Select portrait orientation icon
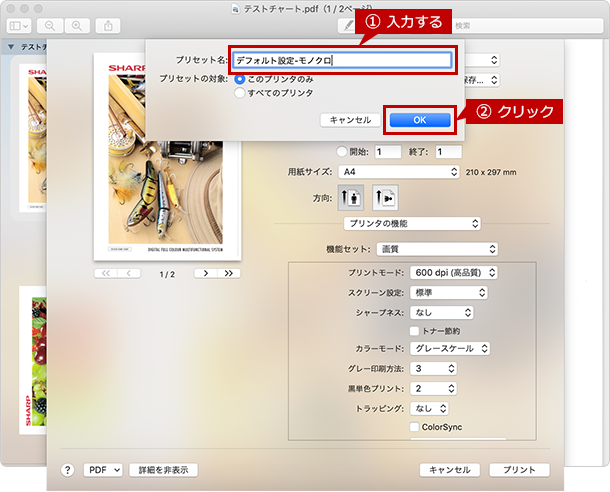 click(351, 198)
